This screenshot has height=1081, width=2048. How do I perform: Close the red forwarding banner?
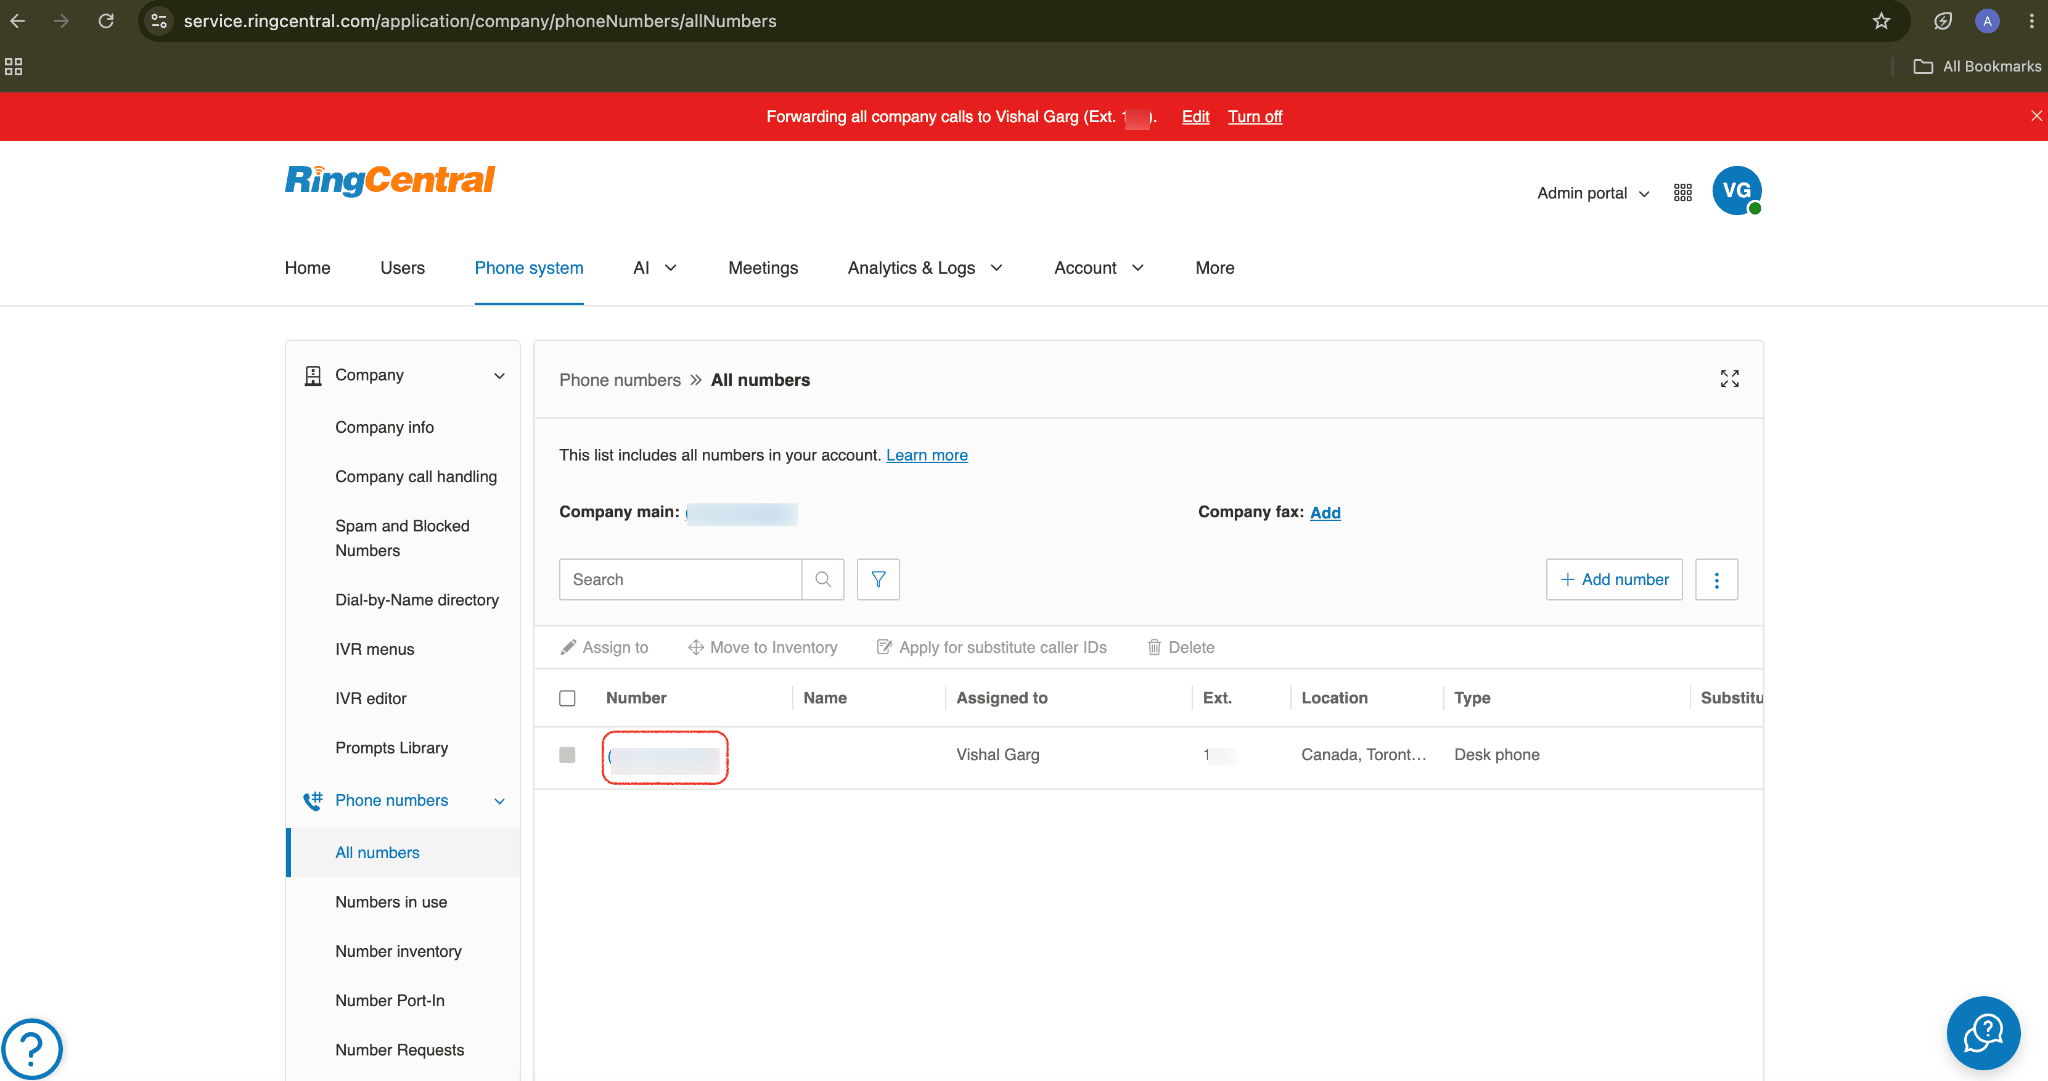tap(2036, 116)
